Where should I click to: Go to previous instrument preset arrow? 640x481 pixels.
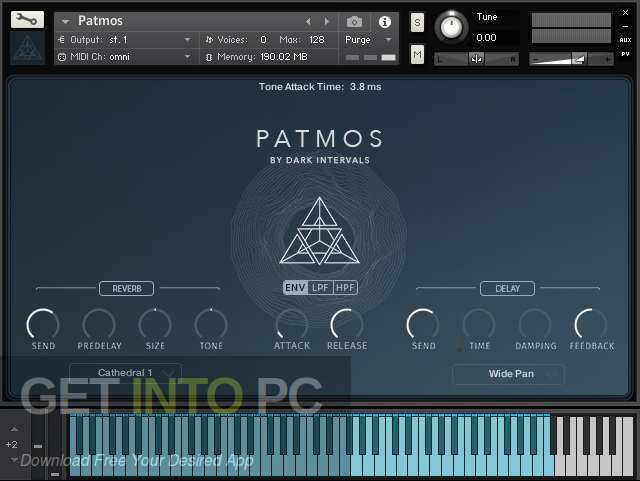click(x=309, y=21)
